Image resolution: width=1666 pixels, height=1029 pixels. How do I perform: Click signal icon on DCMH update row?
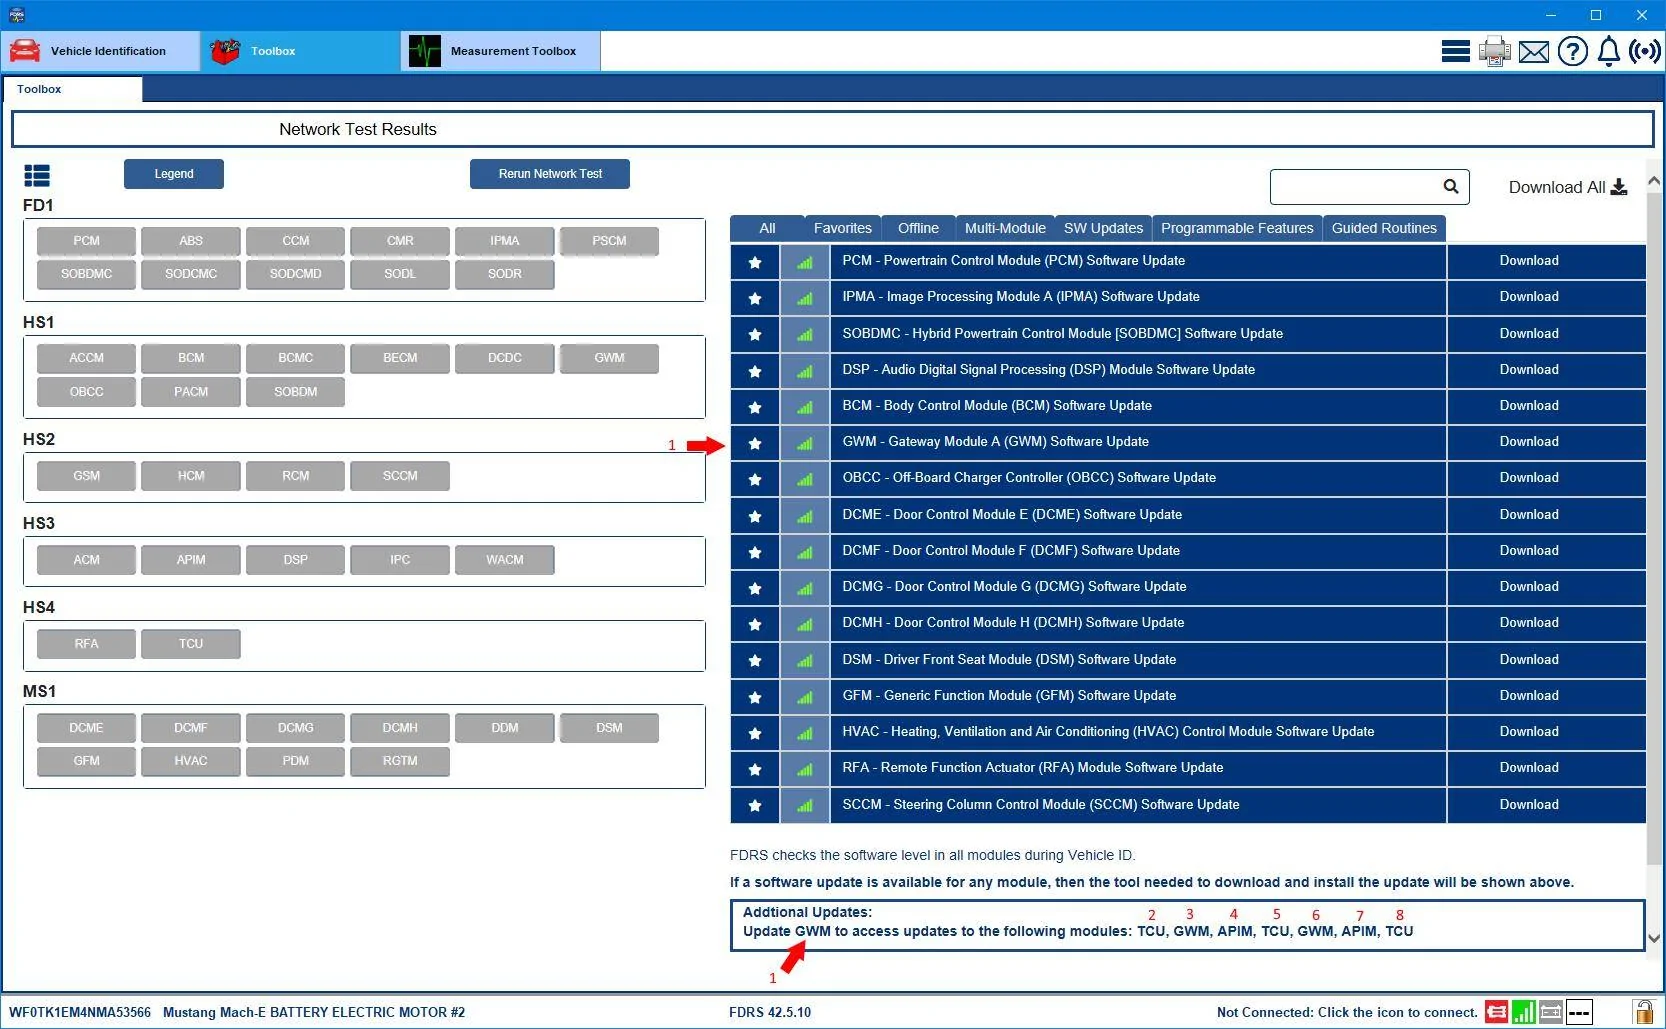[805, 624]
